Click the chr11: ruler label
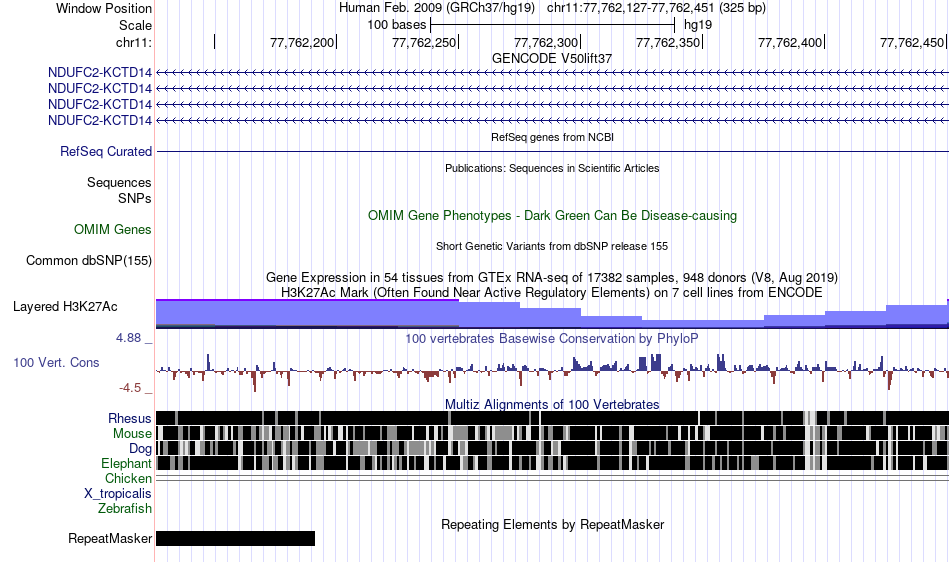 133,42
